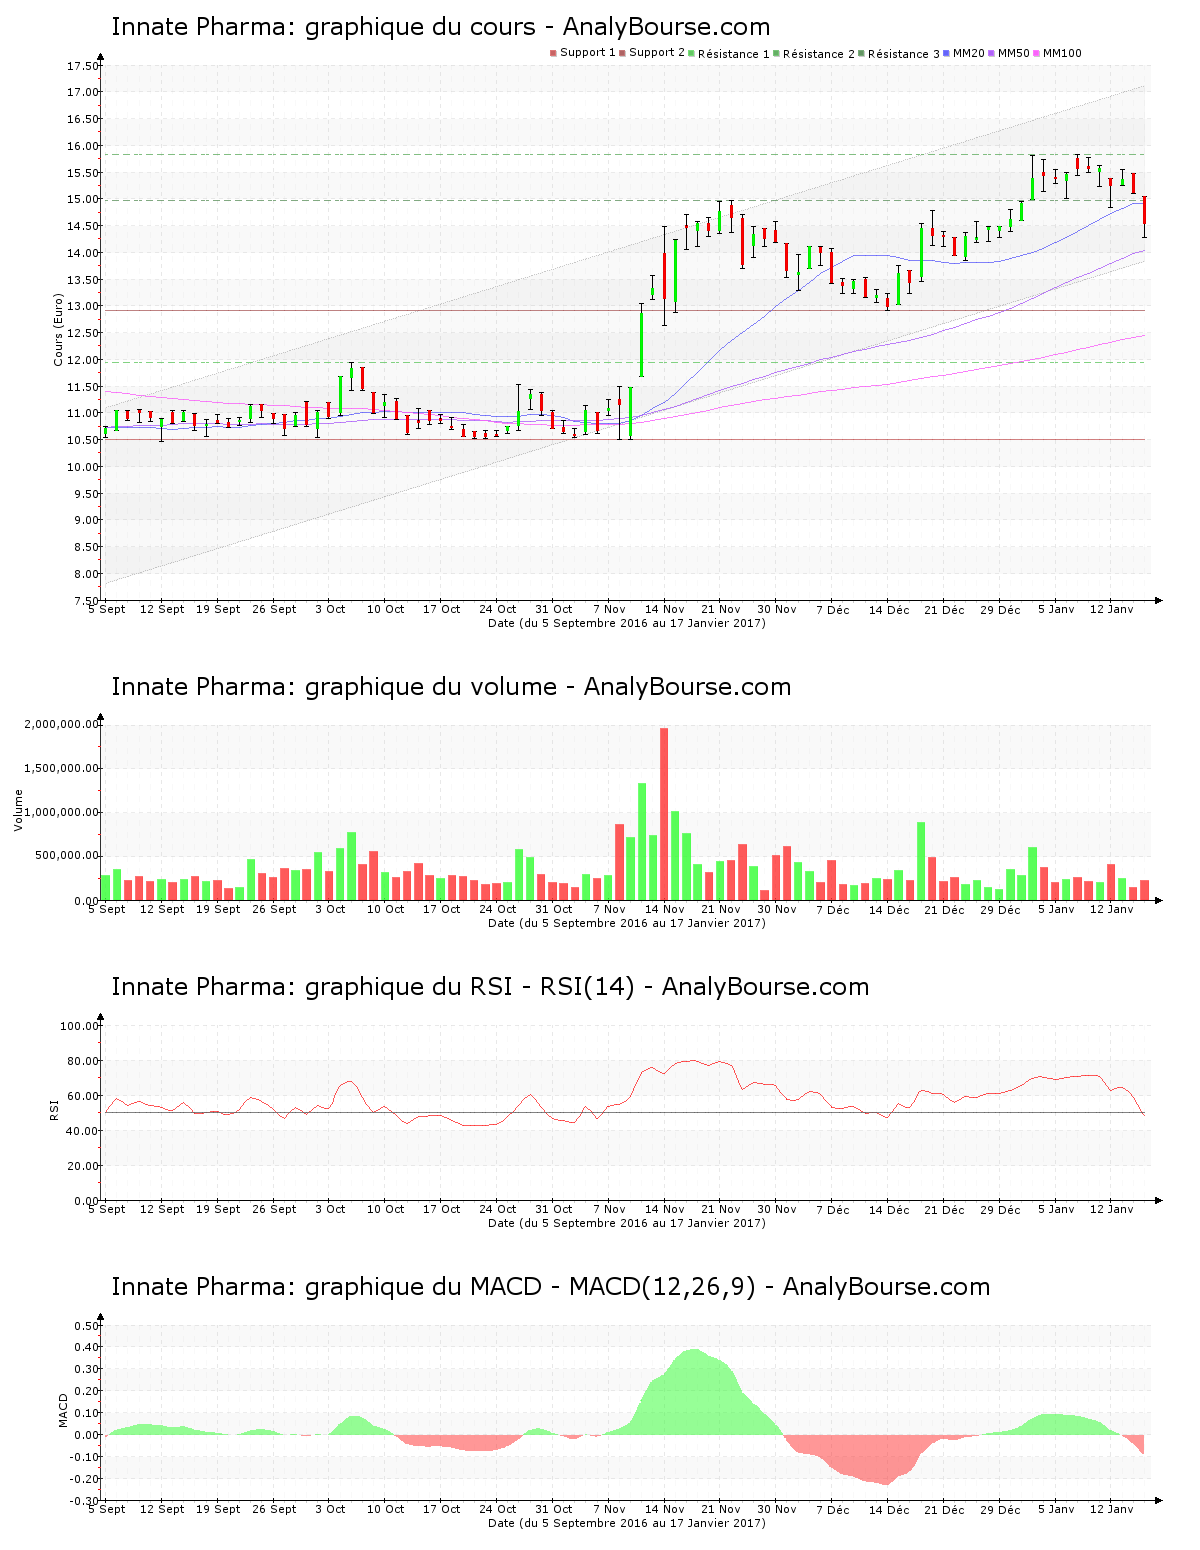The image size is (1200, 1550).
Task: Click the tallest red volume bar at 14 Nov
Action: (x=664, y=814)
